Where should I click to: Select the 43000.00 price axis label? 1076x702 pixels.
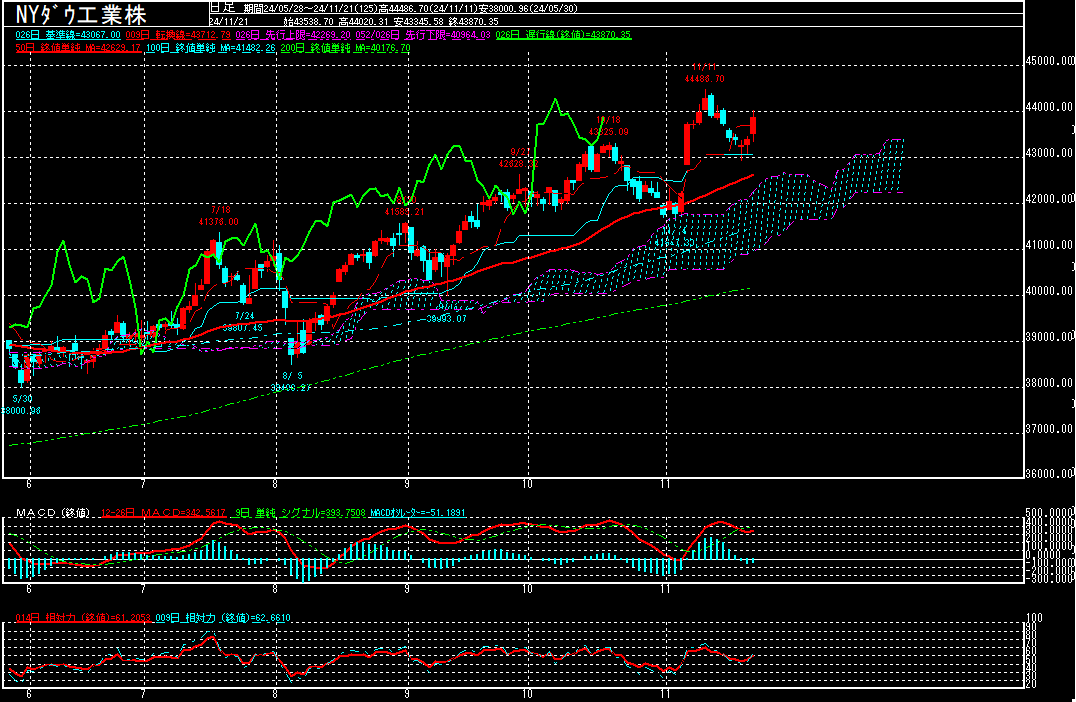[1049, 153]
